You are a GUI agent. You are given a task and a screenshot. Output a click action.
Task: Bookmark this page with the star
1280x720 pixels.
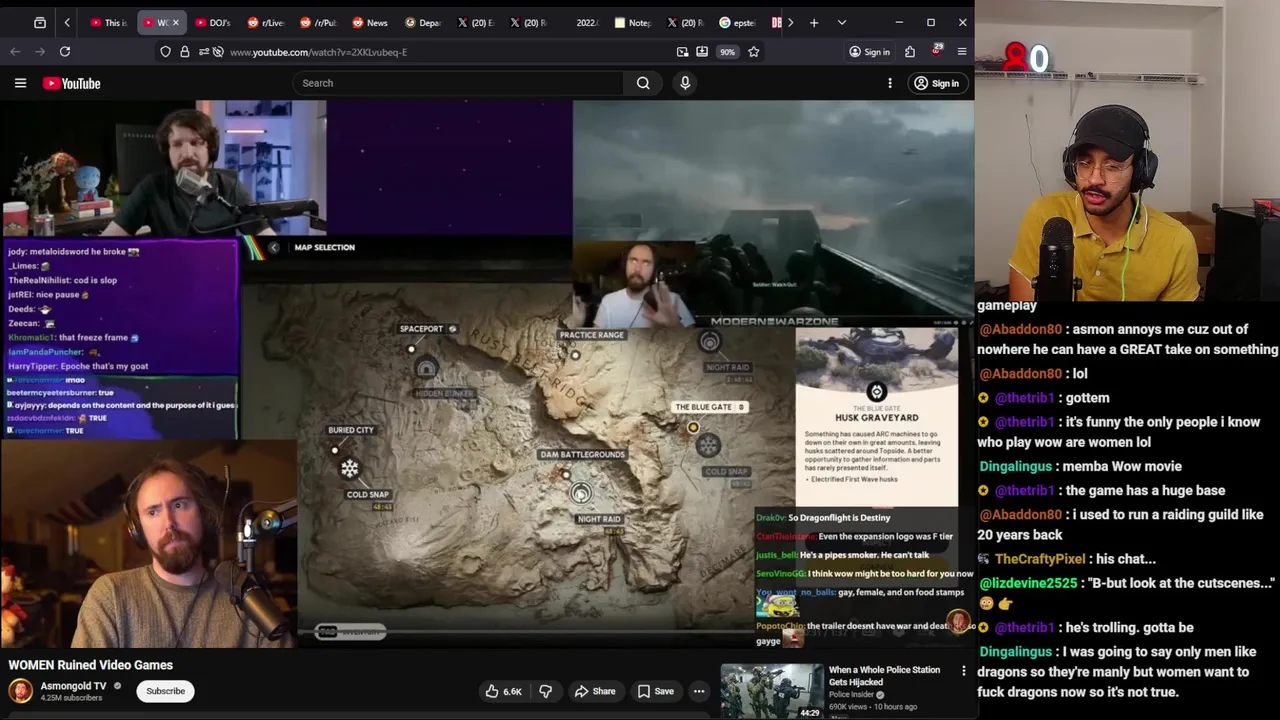(754, 51)
